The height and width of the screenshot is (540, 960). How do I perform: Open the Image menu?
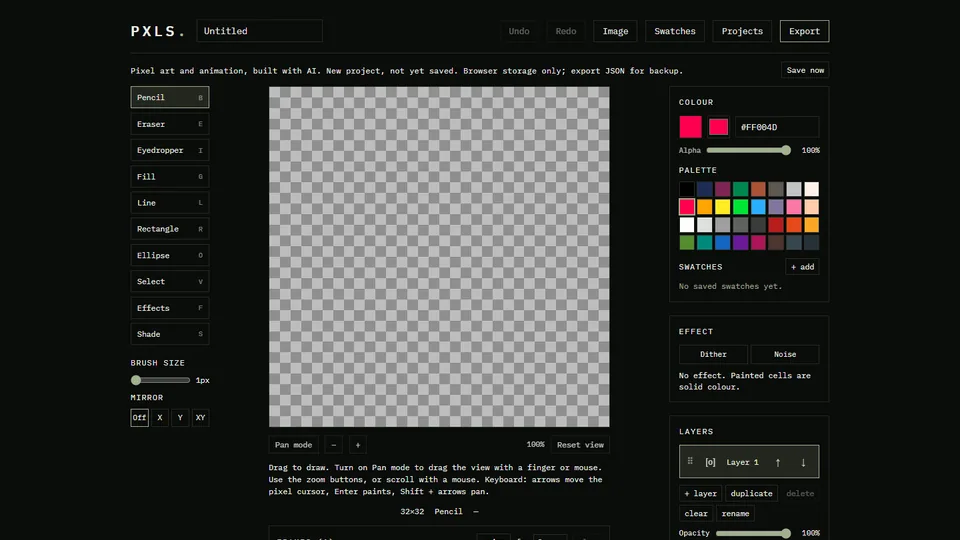coord(615,31)
